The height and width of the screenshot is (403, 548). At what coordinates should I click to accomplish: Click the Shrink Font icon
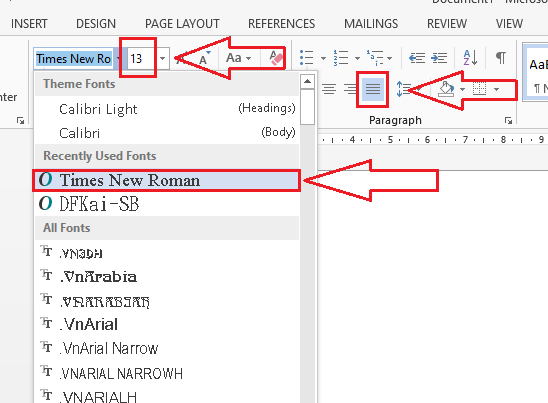tap(204, 58)
